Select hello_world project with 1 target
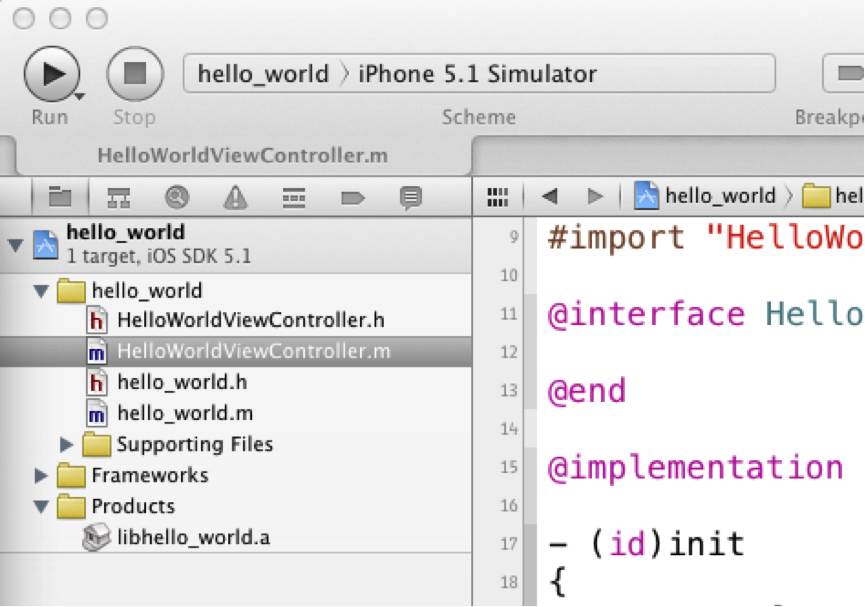 point(236,245)
